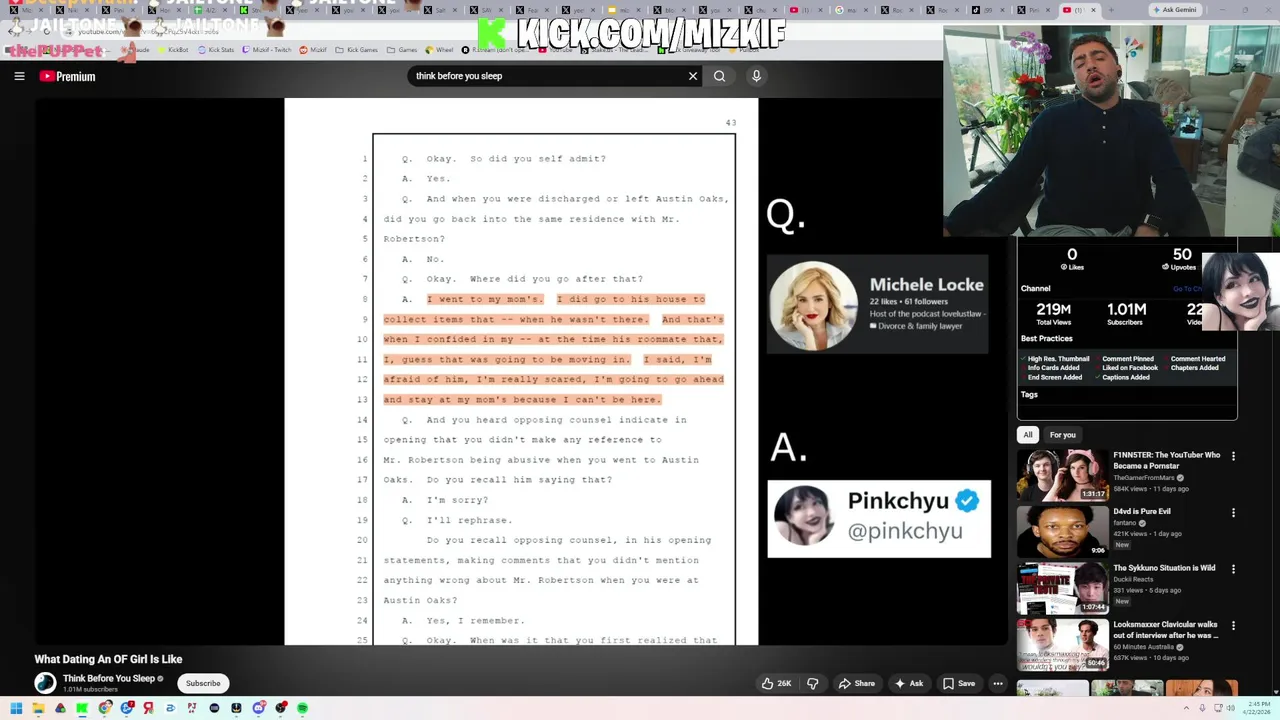Open Think Before You Sleep channel avatar
Image resolution: width=1280 pixels, height=720 pixels.
point(45,683)
